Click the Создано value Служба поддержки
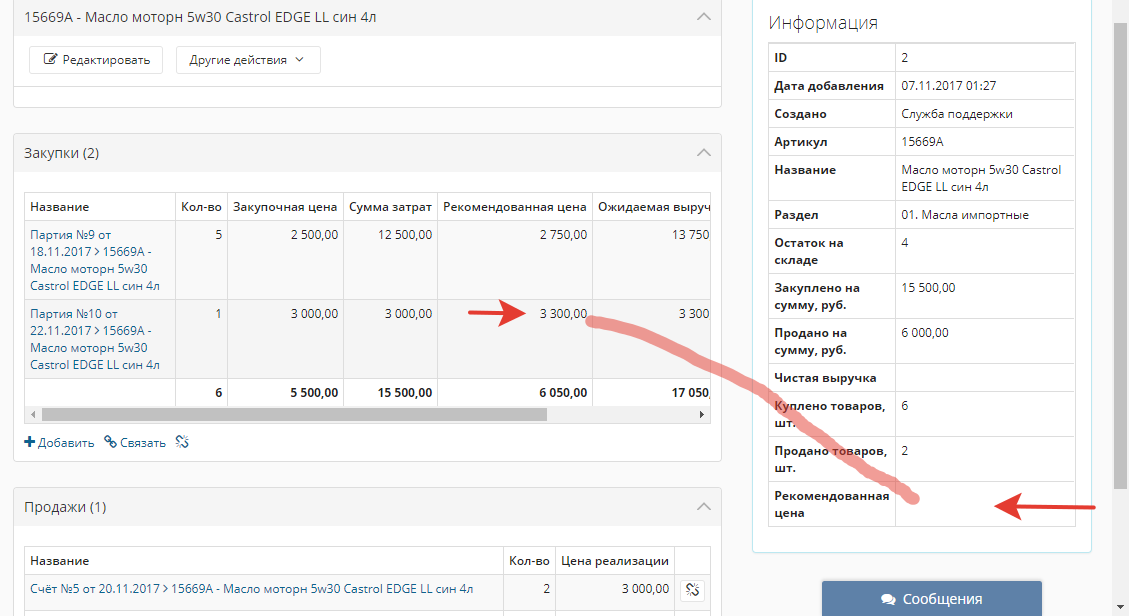 (x=957, y=114)
